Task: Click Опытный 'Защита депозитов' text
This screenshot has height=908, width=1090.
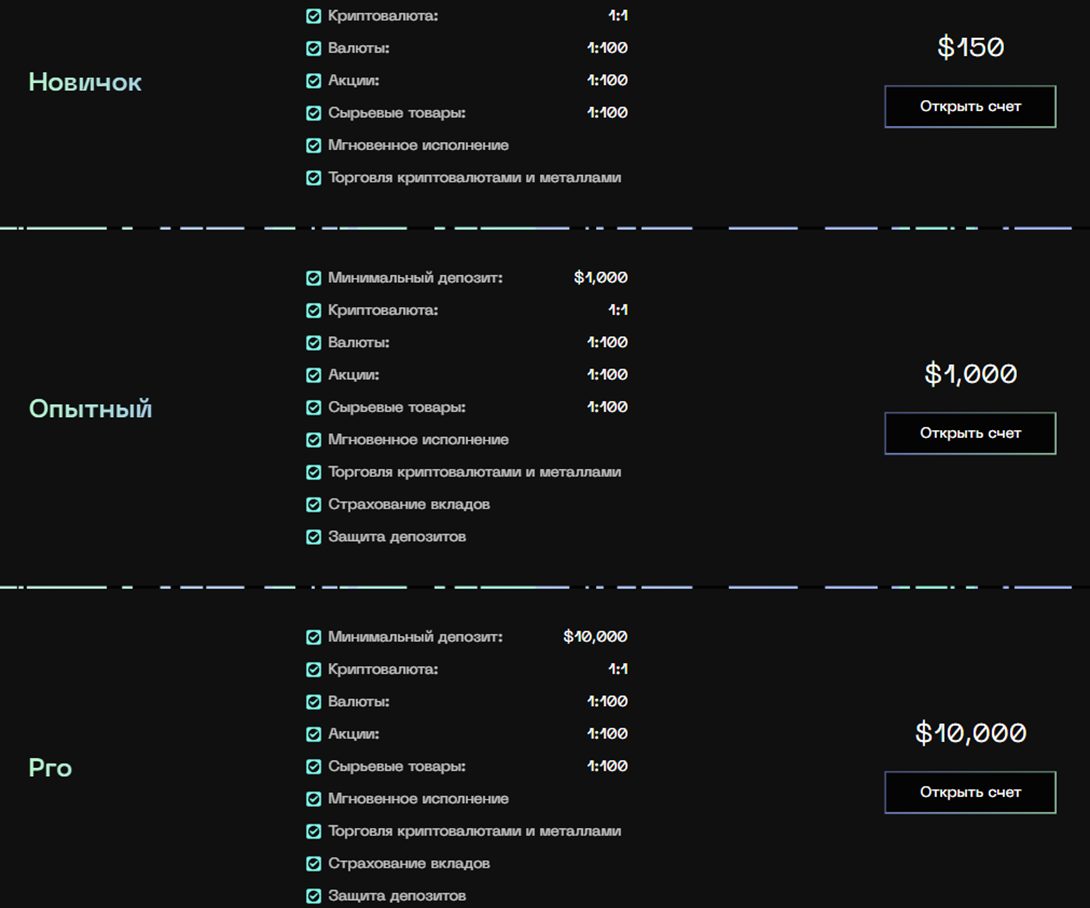Action: pos(397,537)
